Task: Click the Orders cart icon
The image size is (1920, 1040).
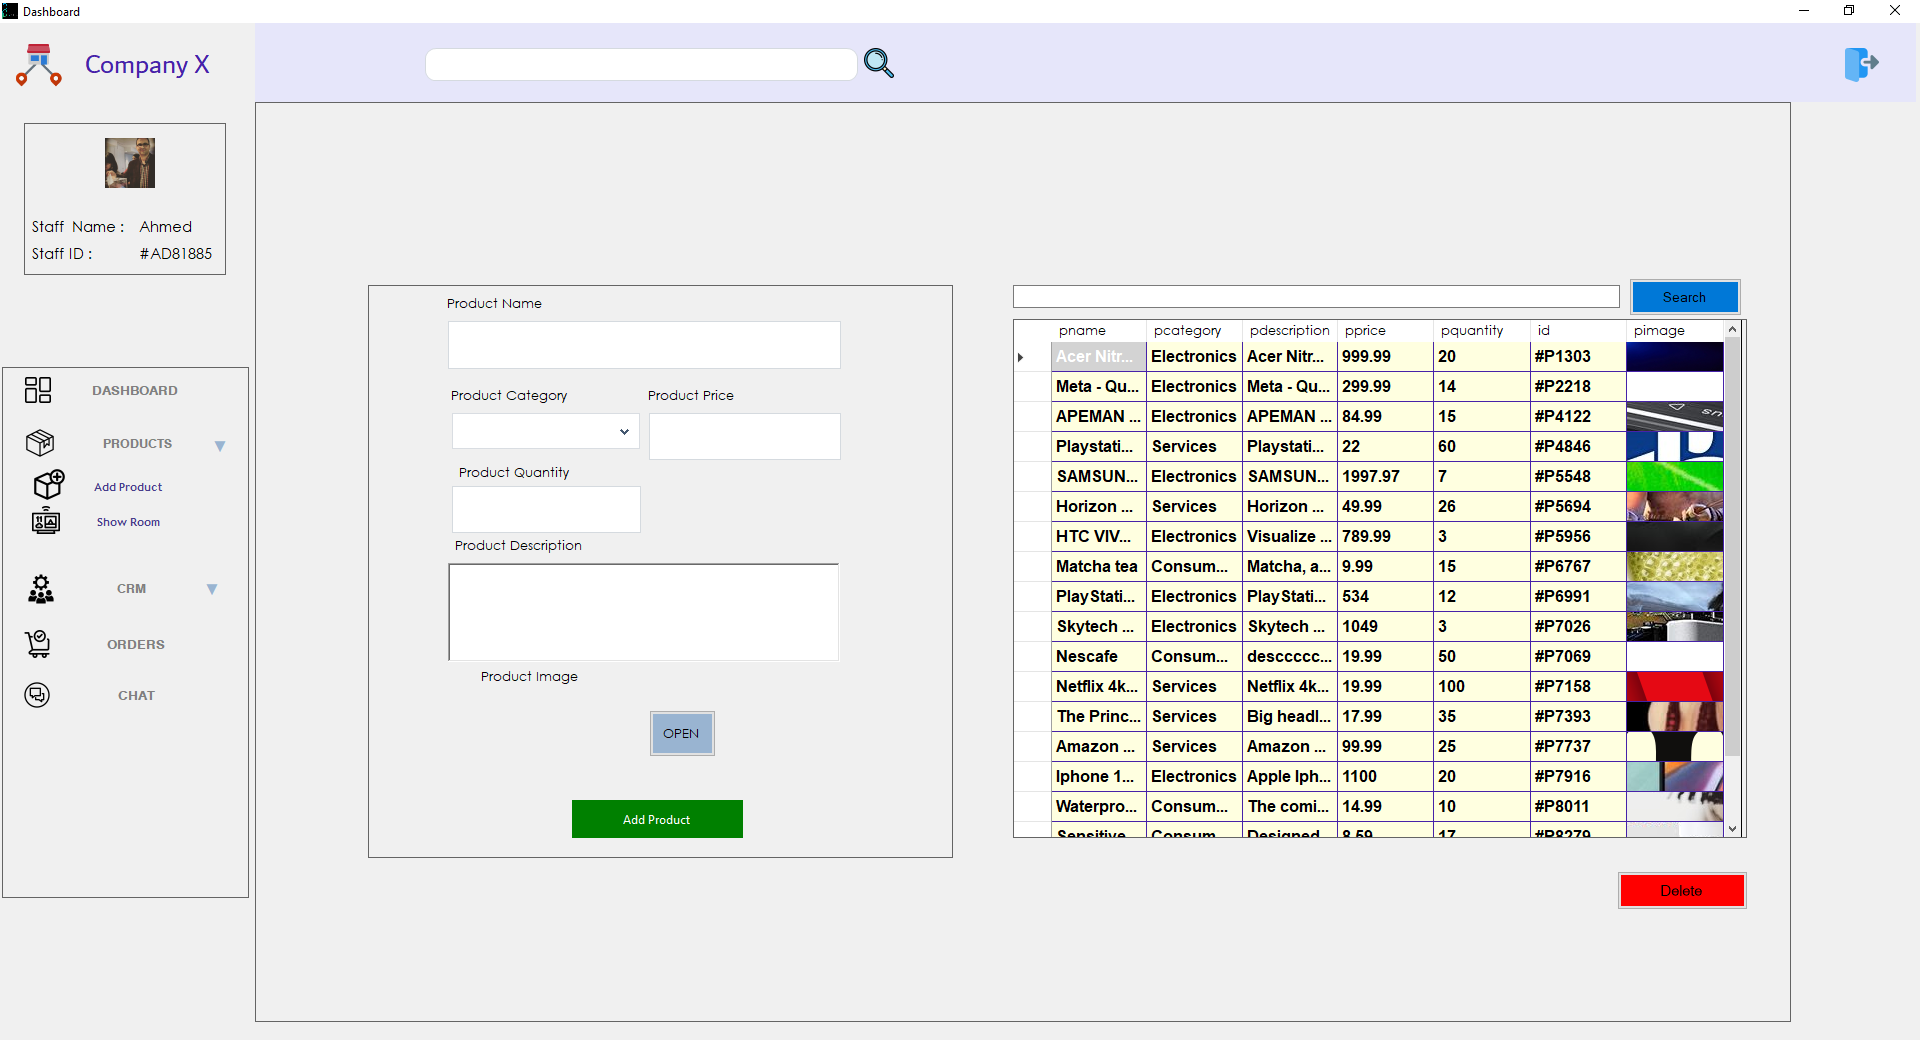Action: (x=38, y=644)
